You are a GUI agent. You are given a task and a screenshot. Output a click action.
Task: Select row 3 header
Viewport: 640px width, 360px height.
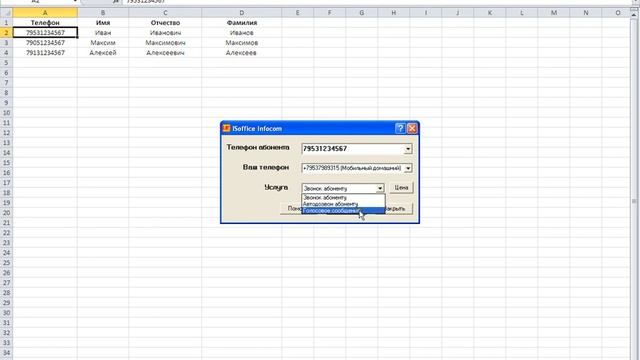pos(6,42)
